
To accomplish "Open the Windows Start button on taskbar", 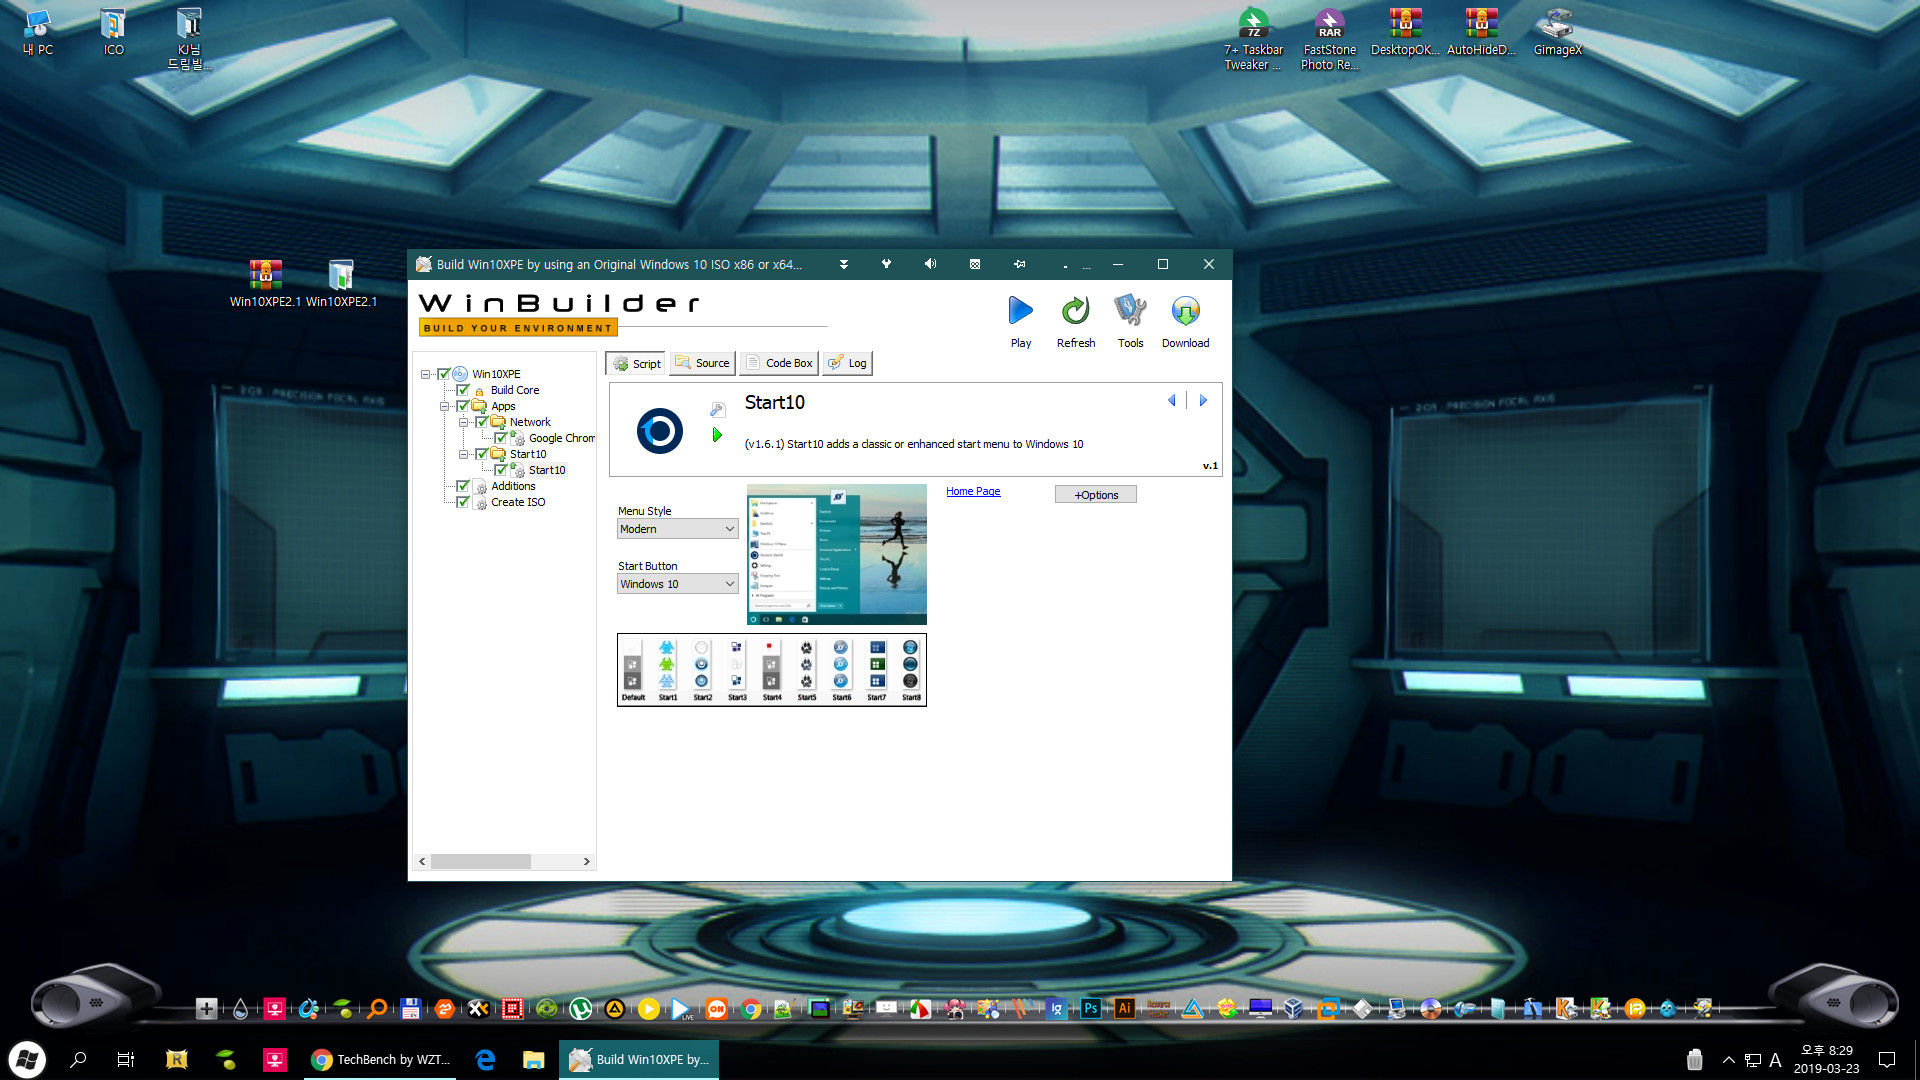I will click(27, 1060).
